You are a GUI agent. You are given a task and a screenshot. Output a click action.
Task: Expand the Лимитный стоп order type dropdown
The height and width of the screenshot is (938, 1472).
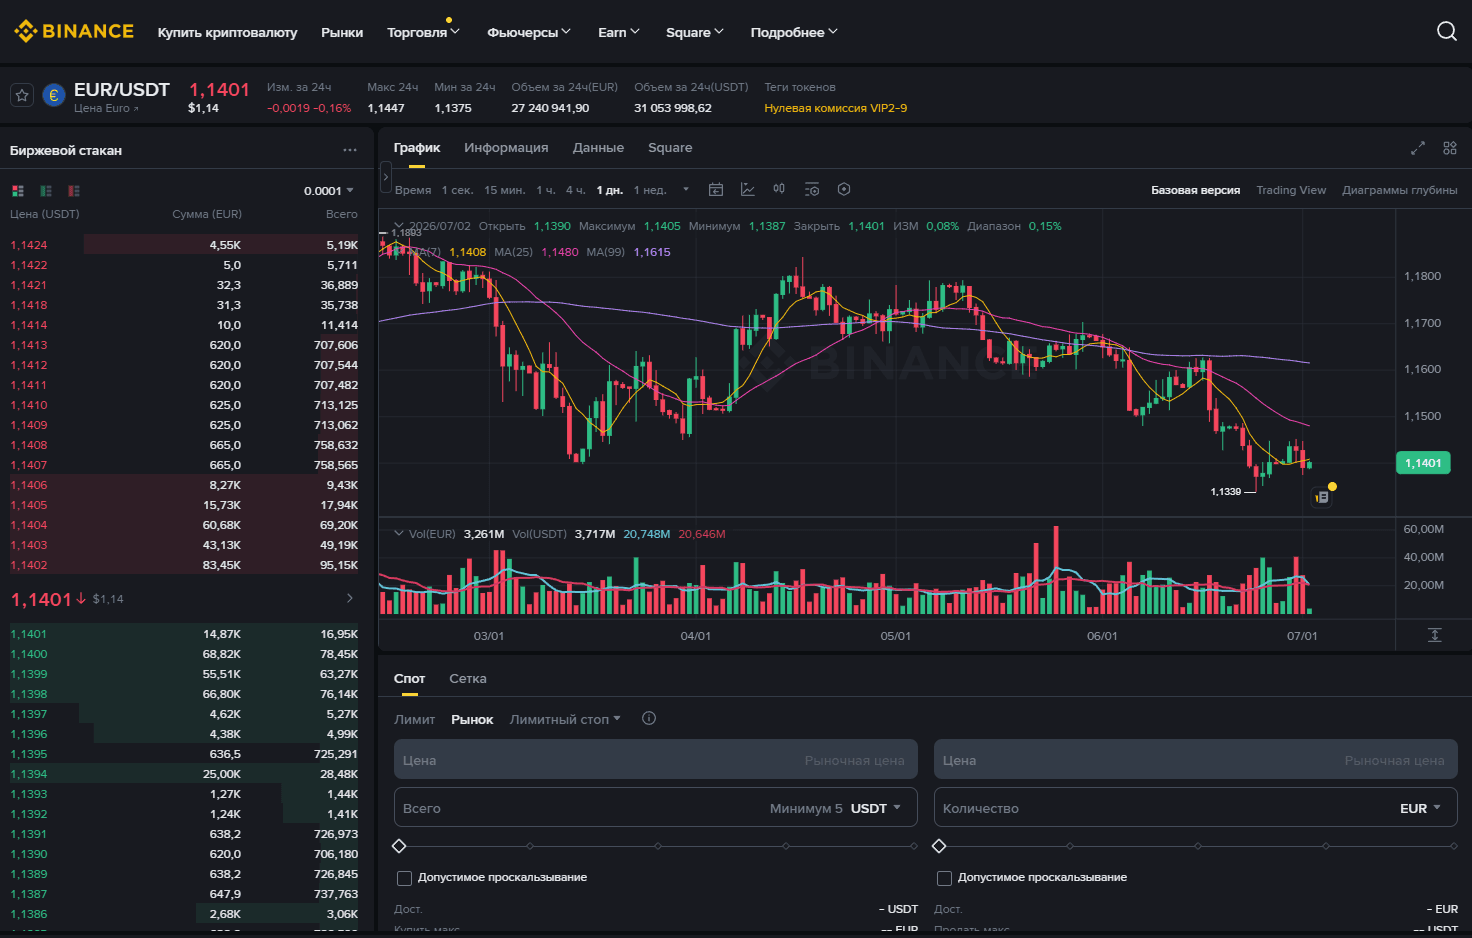pyautogui.click(x=565, y=719)
